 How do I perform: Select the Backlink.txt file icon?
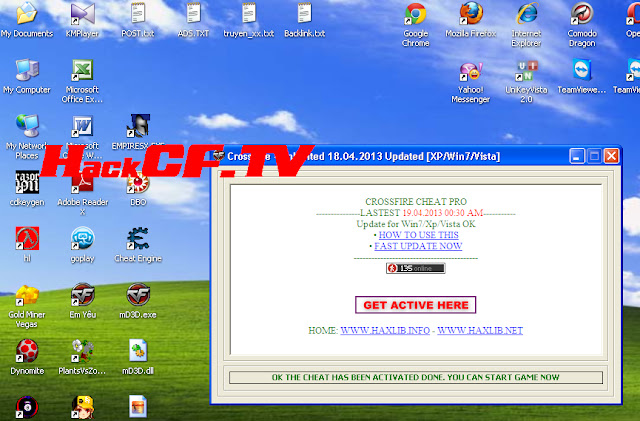304,20
